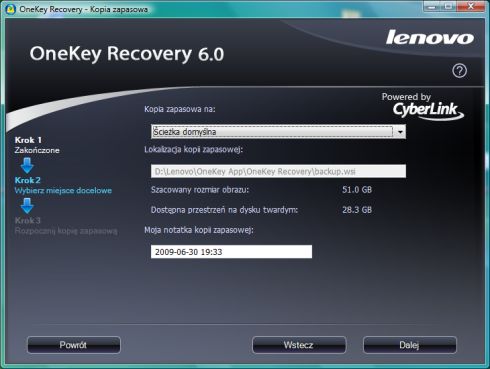Screen dimensions: 490x369
Task: Click the OneKey Recovery title bar icon
Action: pyautogui.click(x=10, y=9)
